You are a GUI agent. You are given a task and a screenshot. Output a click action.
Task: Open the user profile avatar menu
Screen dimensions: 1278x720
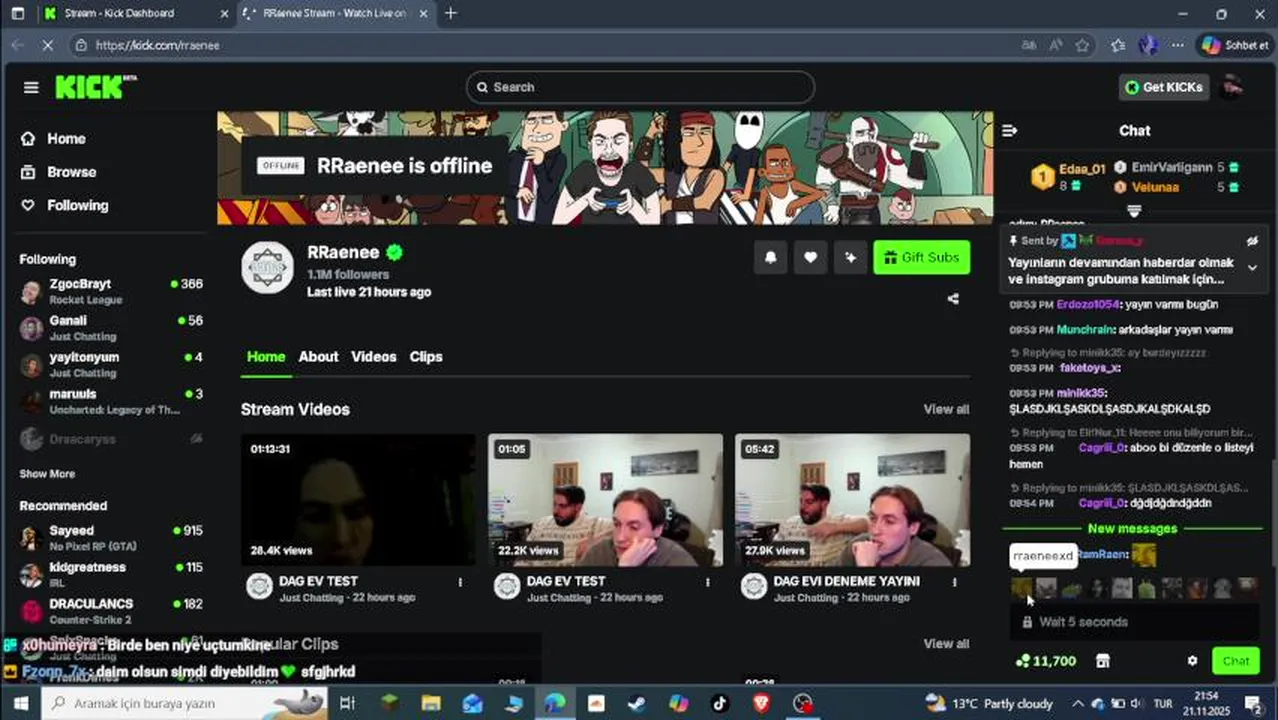click(1233, 87)
